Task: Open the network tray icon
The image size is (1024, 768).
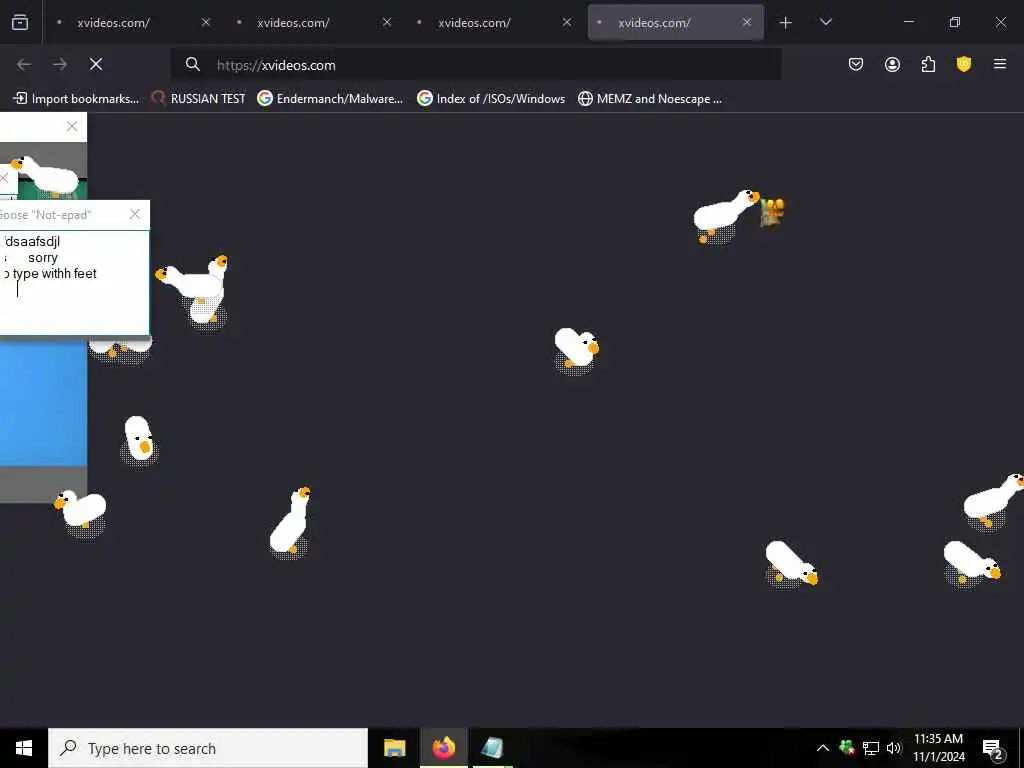Action: click(871, 748)
